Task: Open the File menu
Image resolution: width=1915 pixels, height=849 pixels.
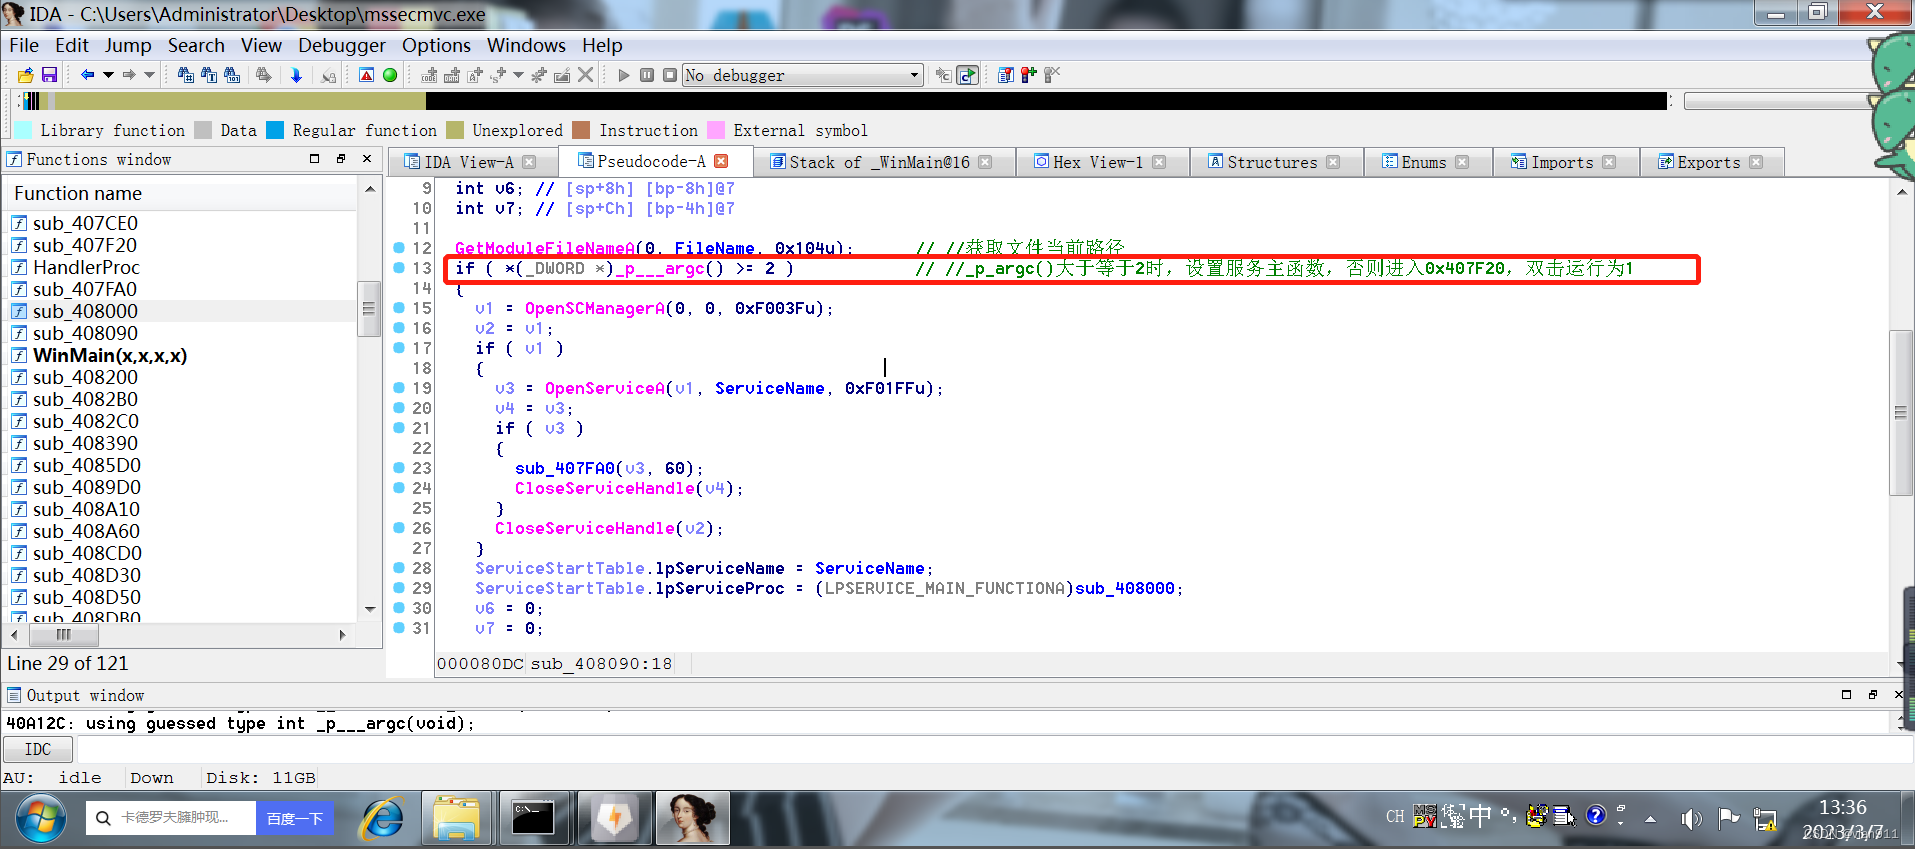Action: 24,45
